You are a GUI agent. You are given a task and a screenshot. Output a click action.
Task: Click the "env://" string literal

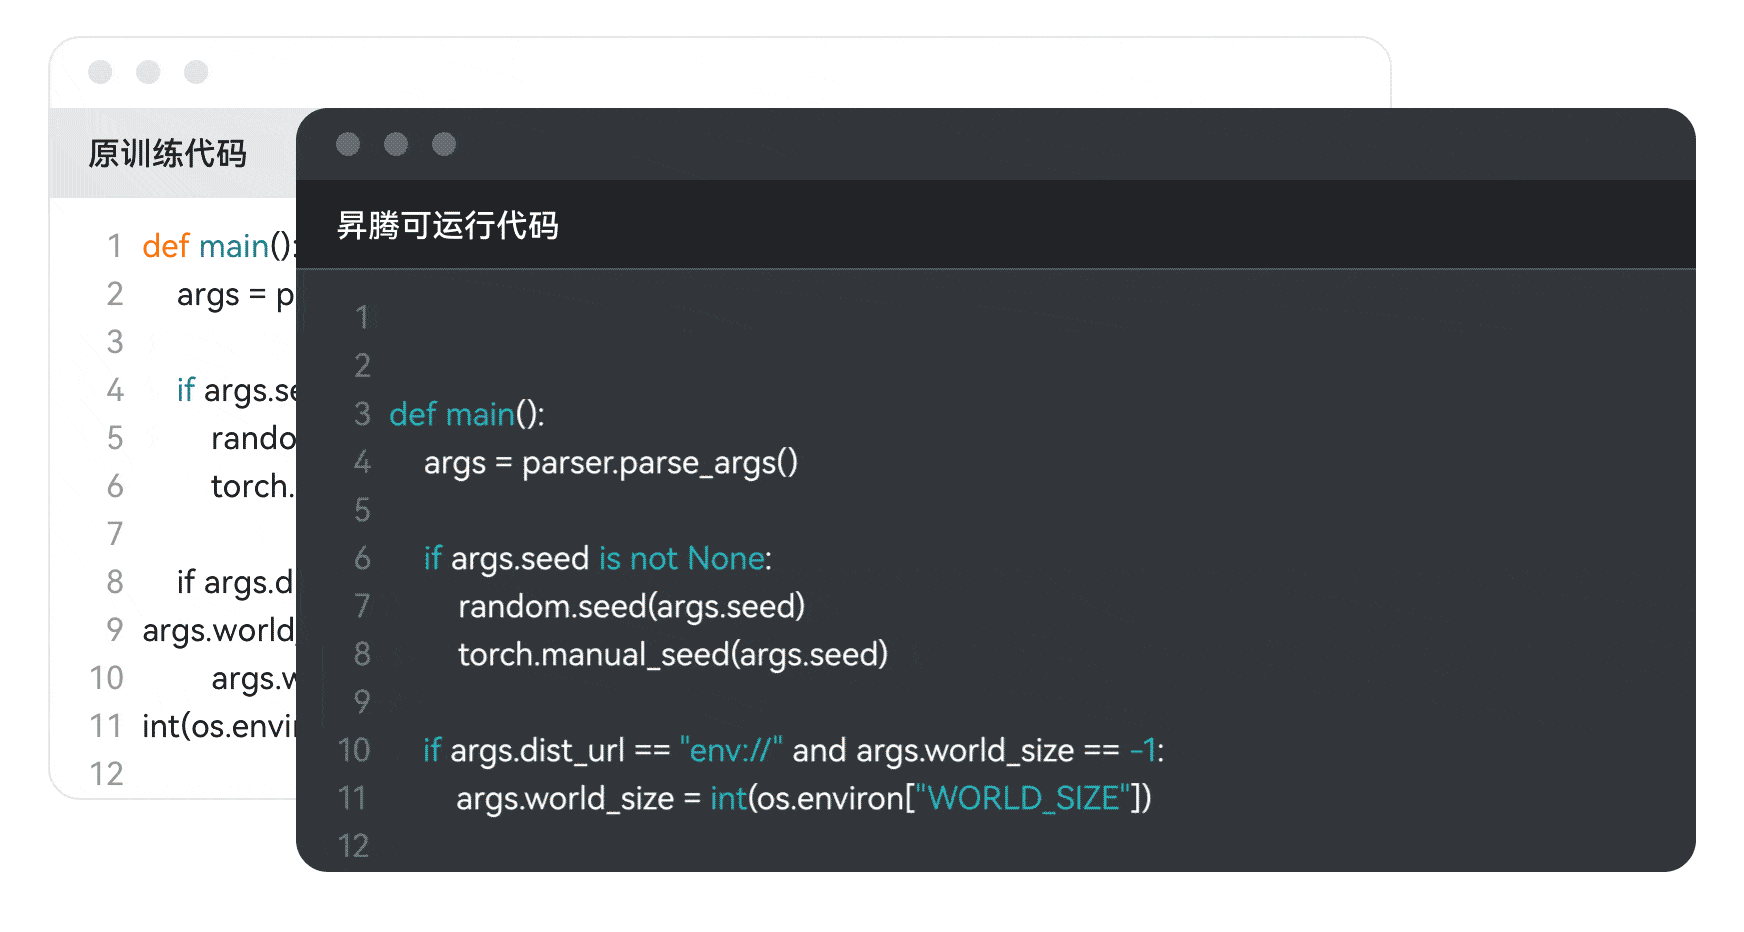pos(731,750)
